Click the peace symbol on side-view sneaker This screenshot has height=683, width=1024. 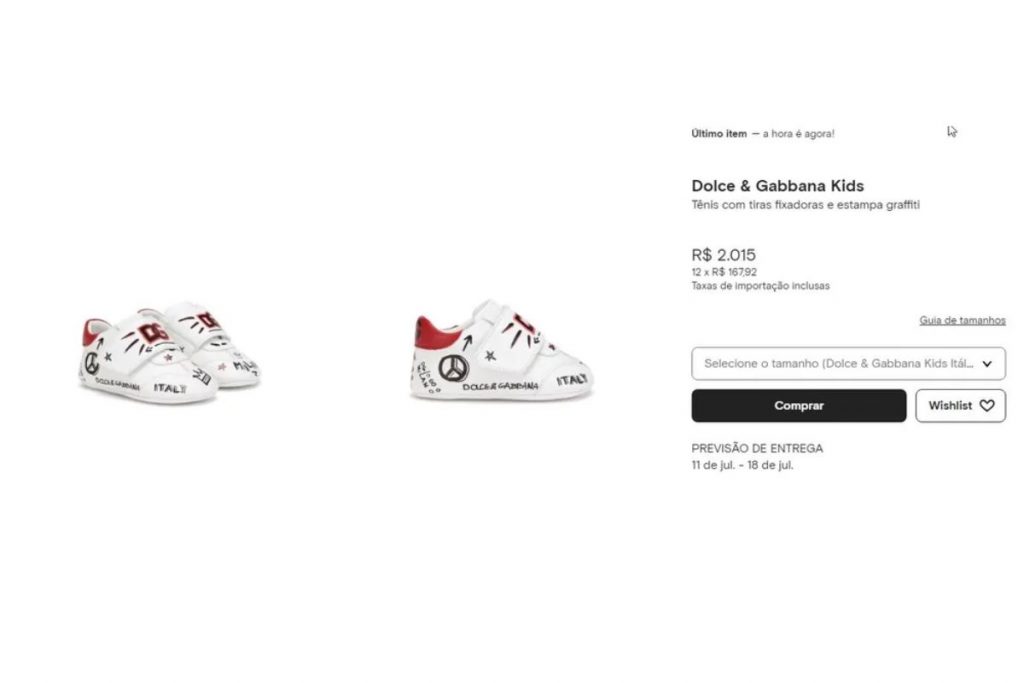click(x=453, y=368)
